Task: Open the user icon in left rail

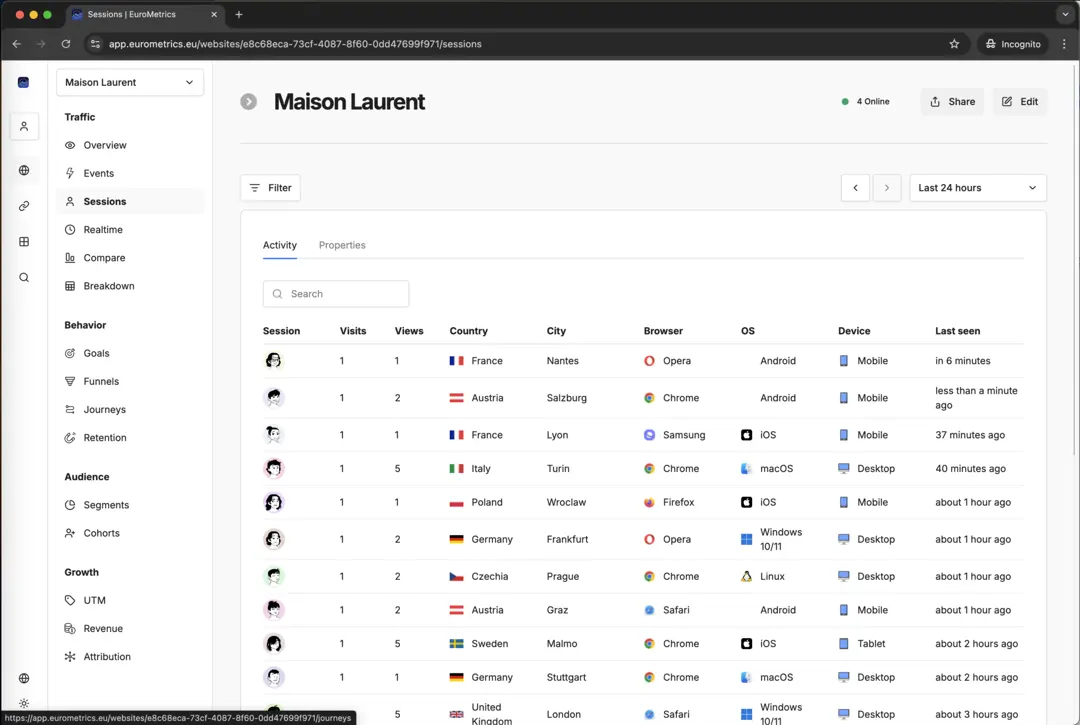Action: point(24,127)
